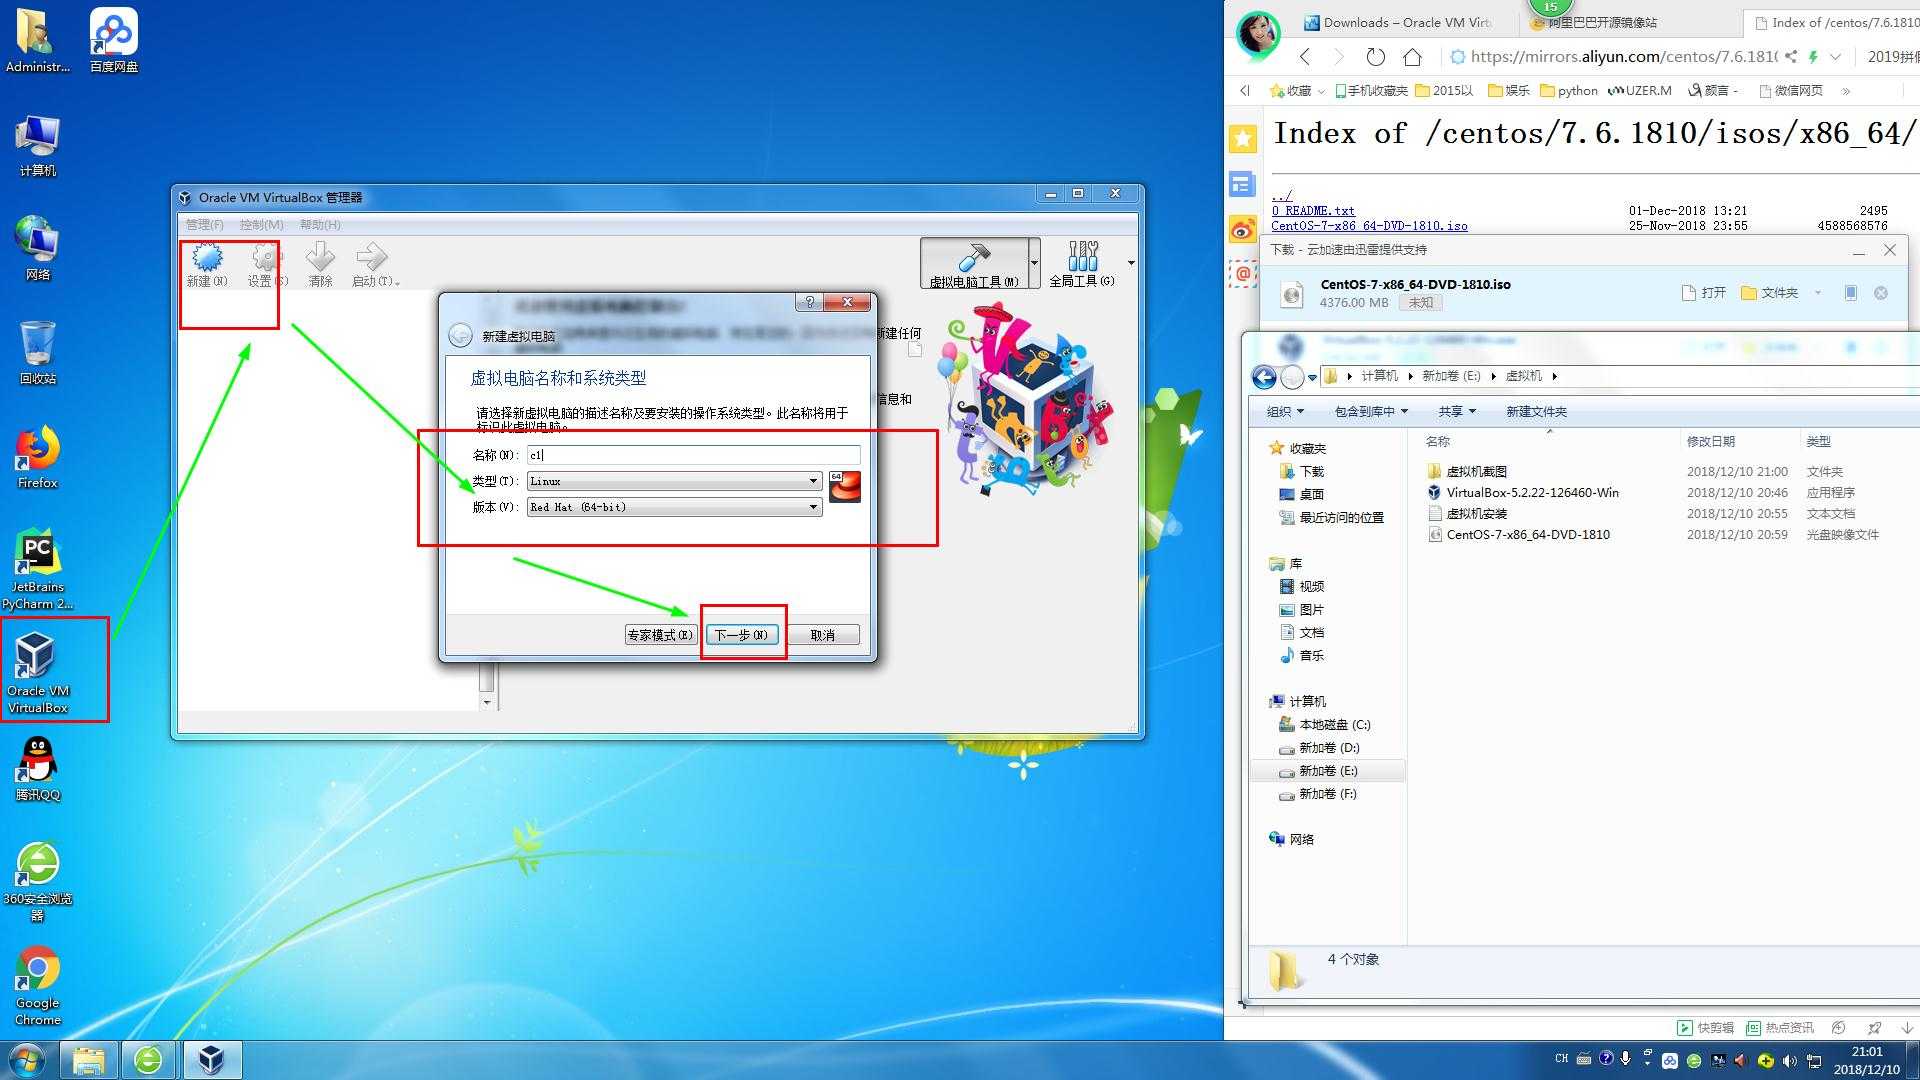Select the Firefox desktop shortcut

tap(37, 457)
